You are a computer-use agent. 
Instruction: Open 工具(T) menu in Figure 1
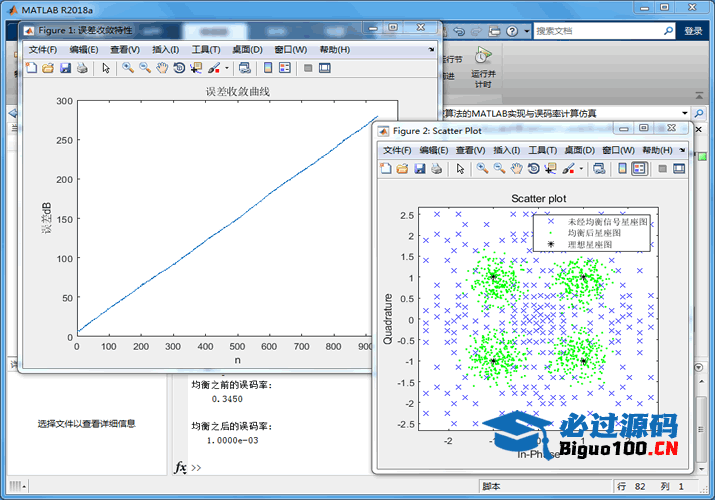pyautogui.click(x=206, y=49)
